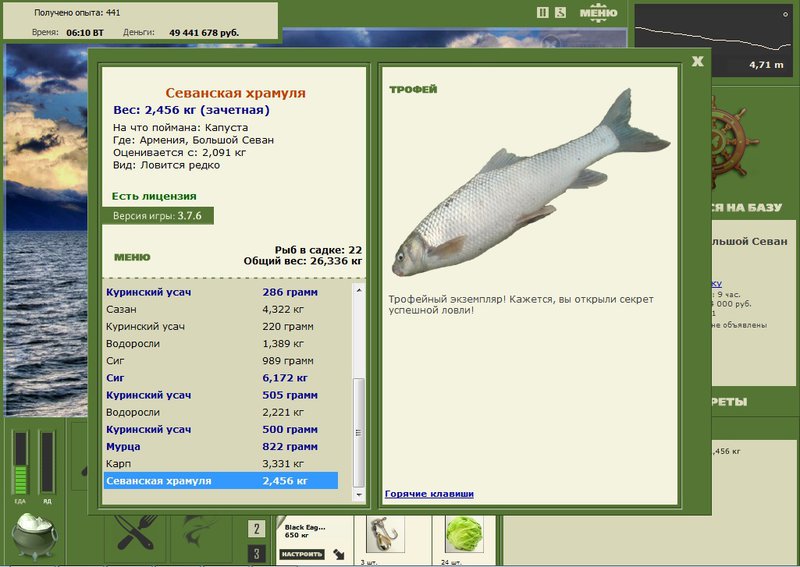Select the Сиг 6,172 кг row
This screenshot has width=800, height=567.
(x=220, y=378)
